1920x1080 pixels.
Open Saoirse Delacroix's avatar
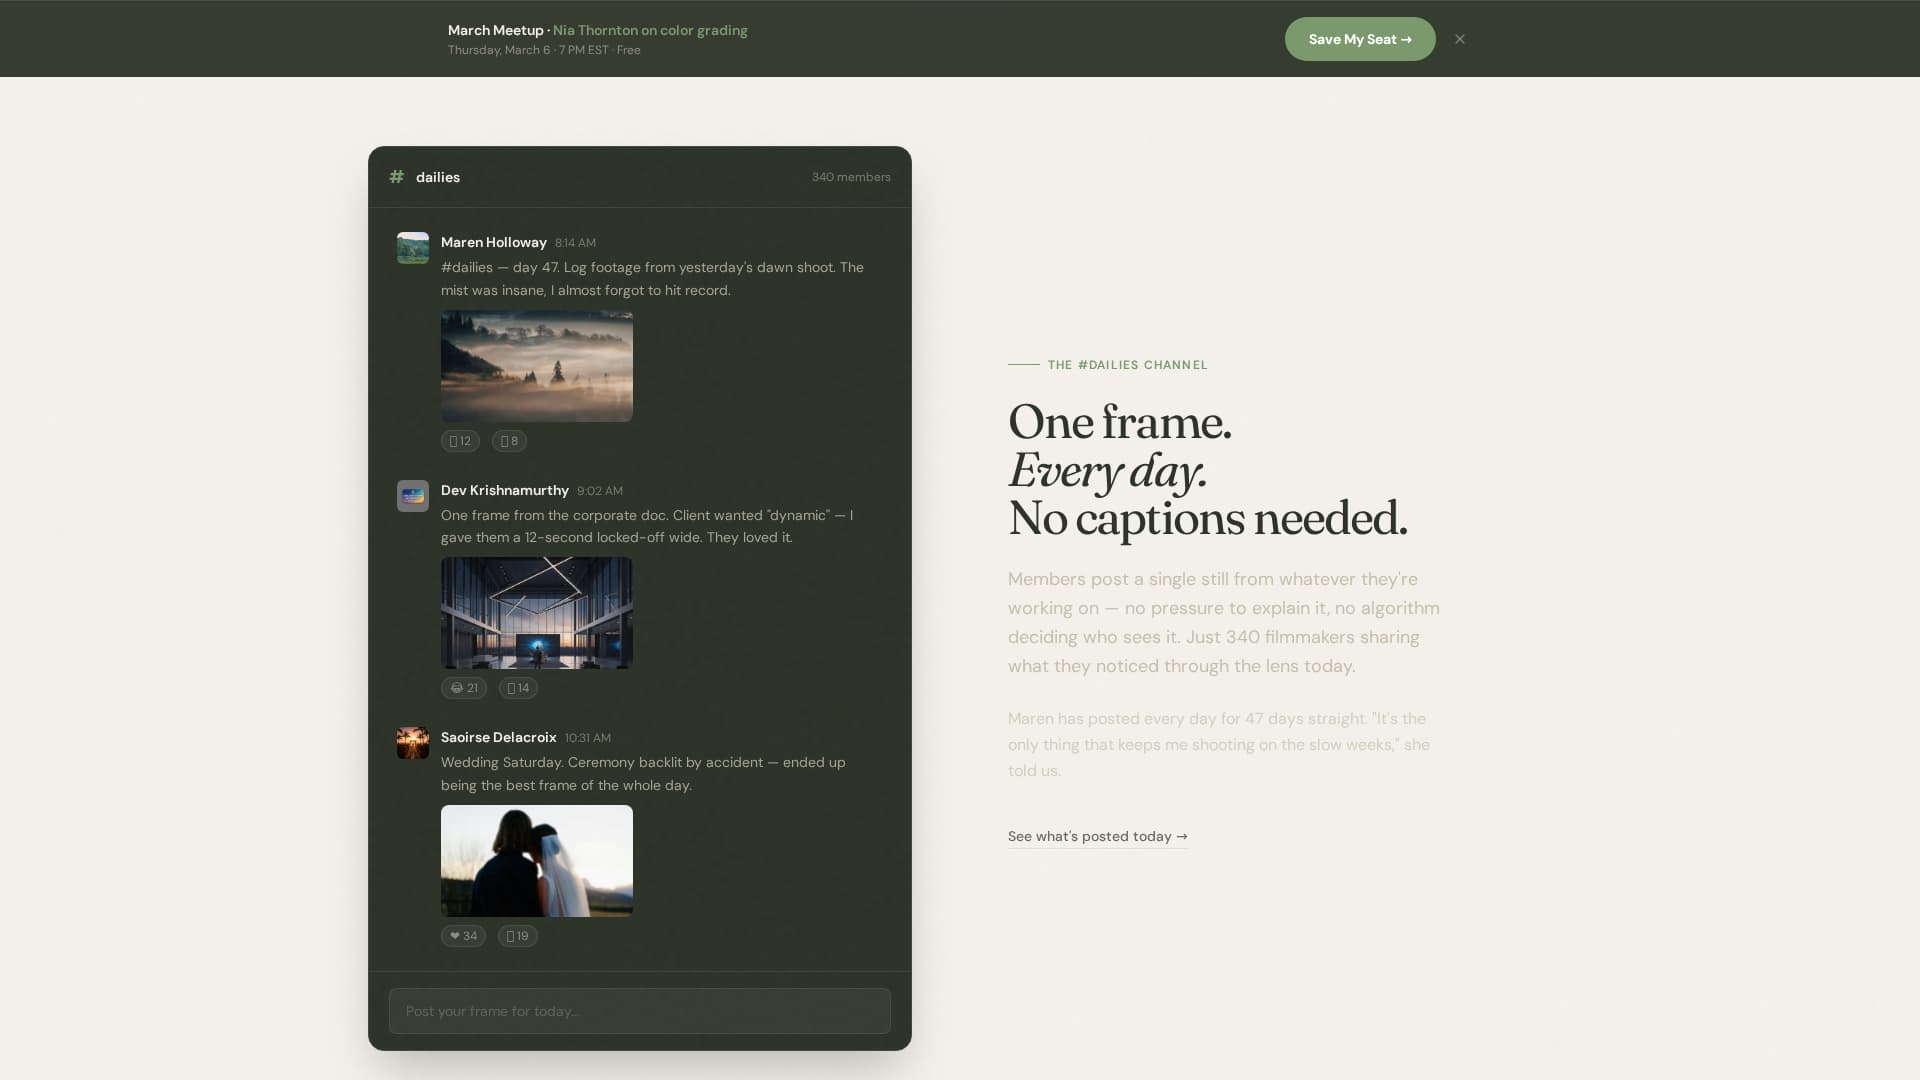pos(412,742)
